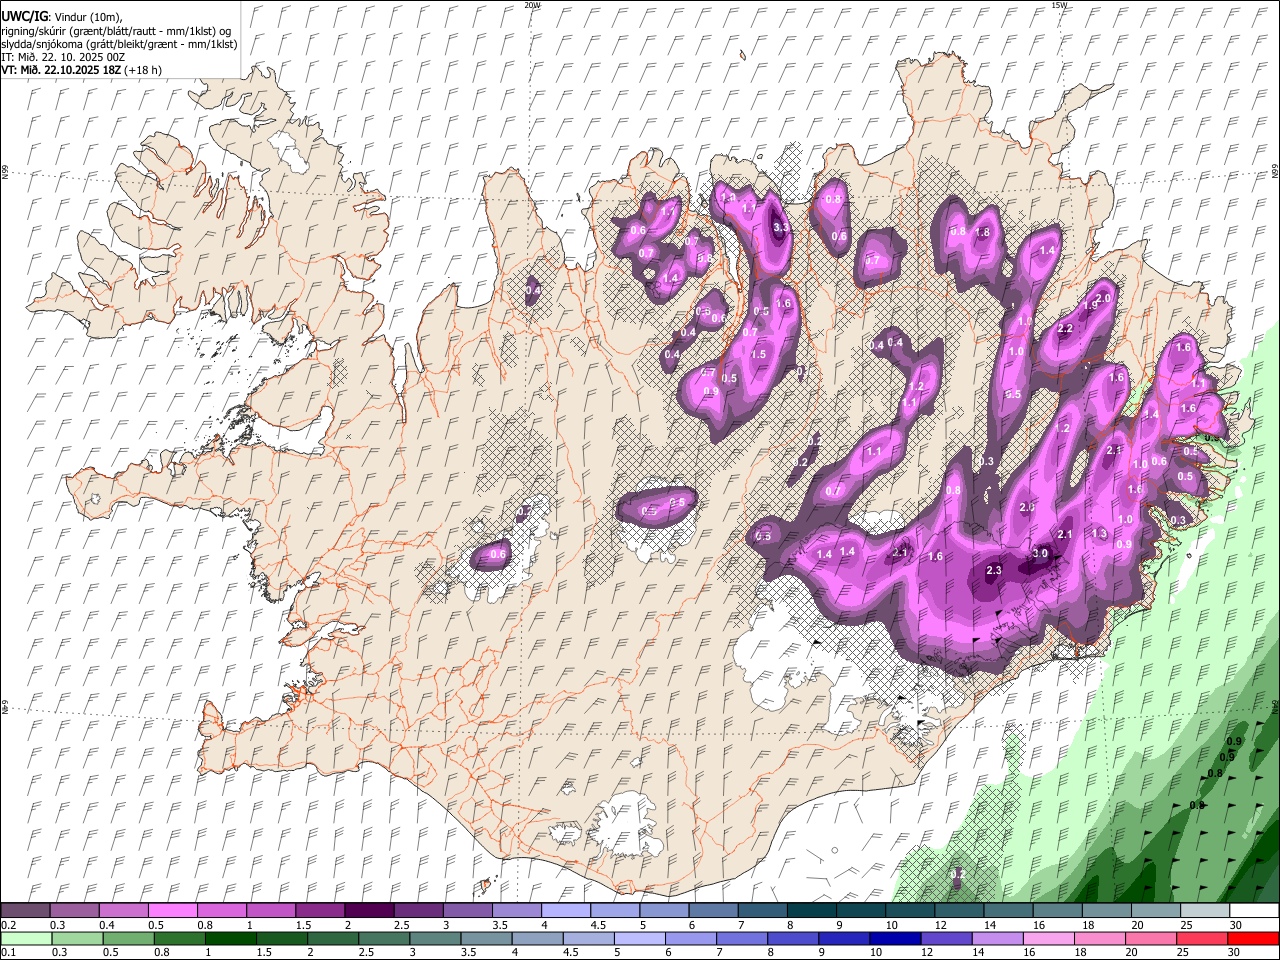Pick the deep navy 10 mm rain swatch

click(894, 939)
